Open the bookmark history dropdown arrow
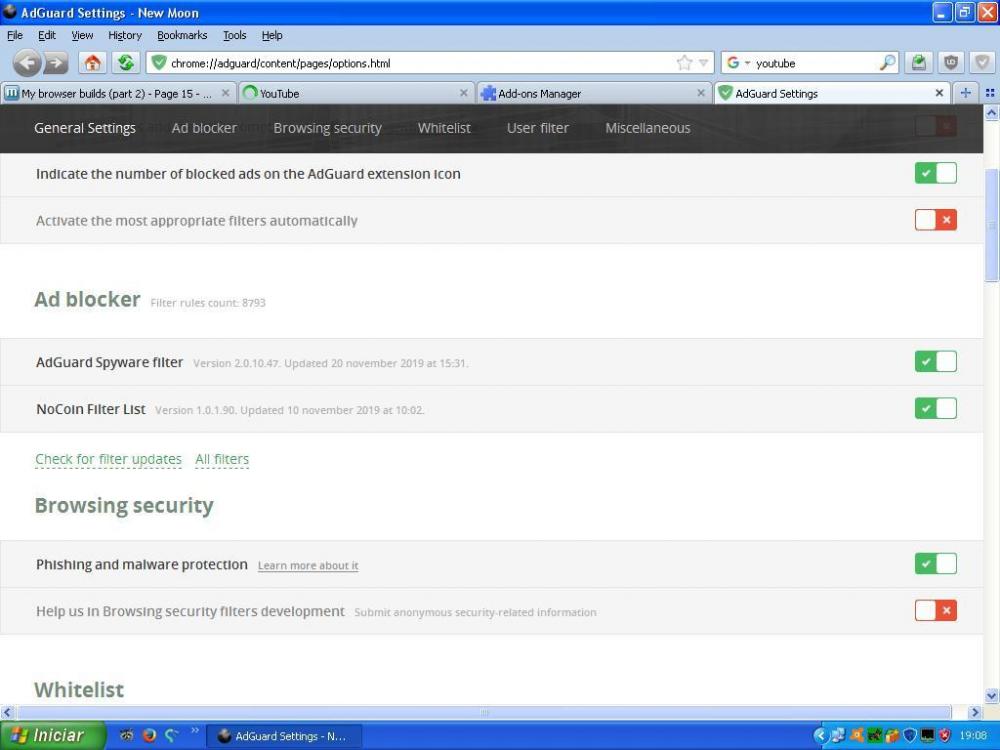Image resolution: width=1000 pixels, height=750 pixels. pos(703,62)
